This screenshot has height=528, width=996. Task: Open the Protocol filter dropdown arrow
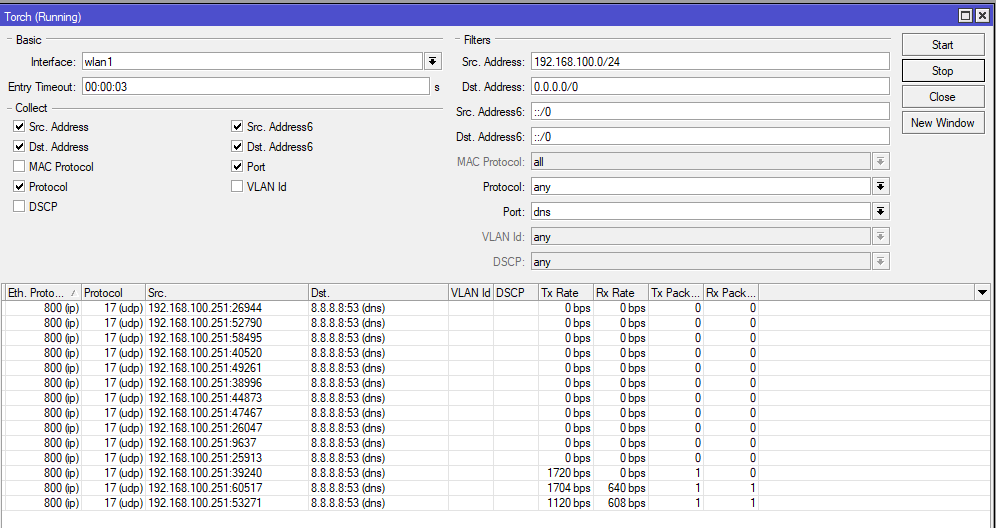(880, 187)
